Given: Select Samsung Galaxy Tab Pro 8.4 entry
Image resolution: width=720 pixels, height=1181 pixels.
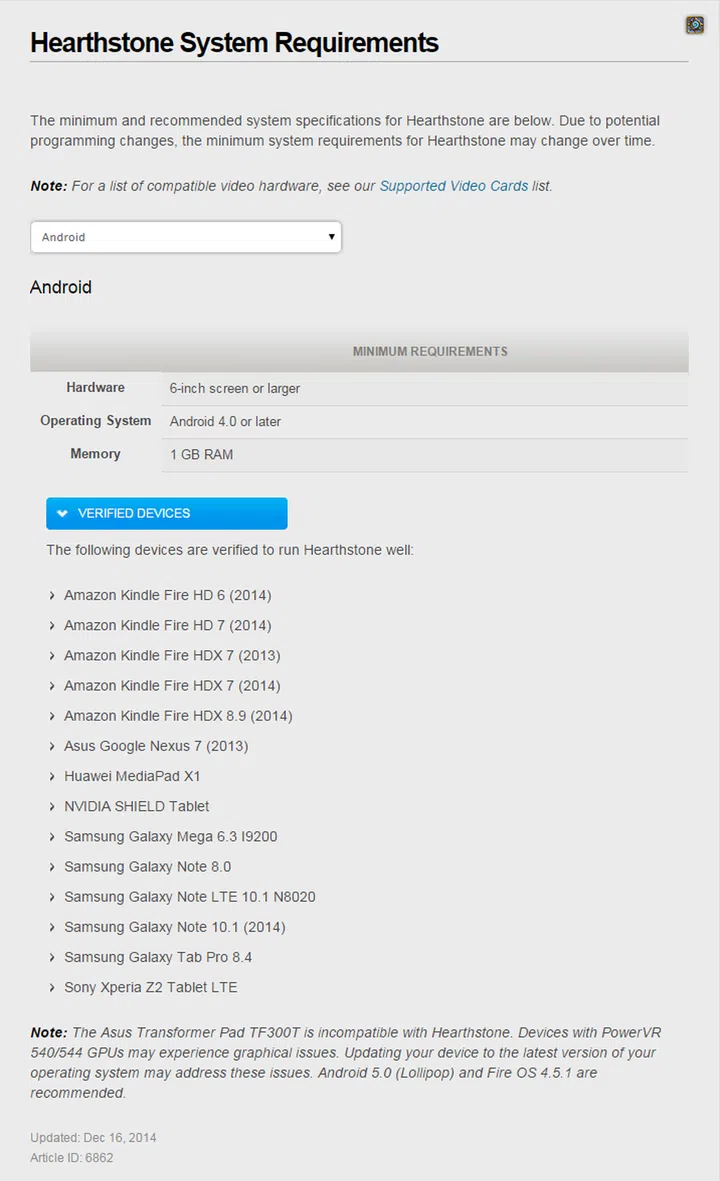Looking at the screenshot, I should pyautogui.click(x=158, y=957).
